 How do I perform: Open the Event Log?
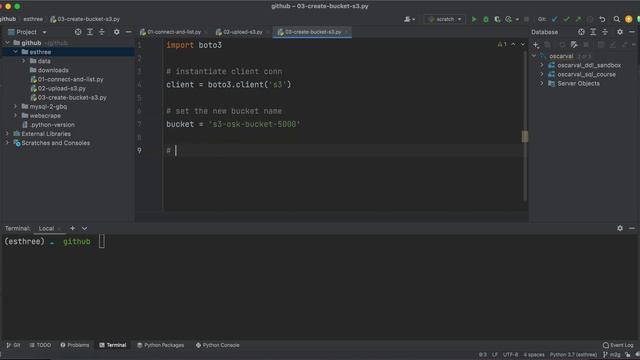tap(618, 345)
